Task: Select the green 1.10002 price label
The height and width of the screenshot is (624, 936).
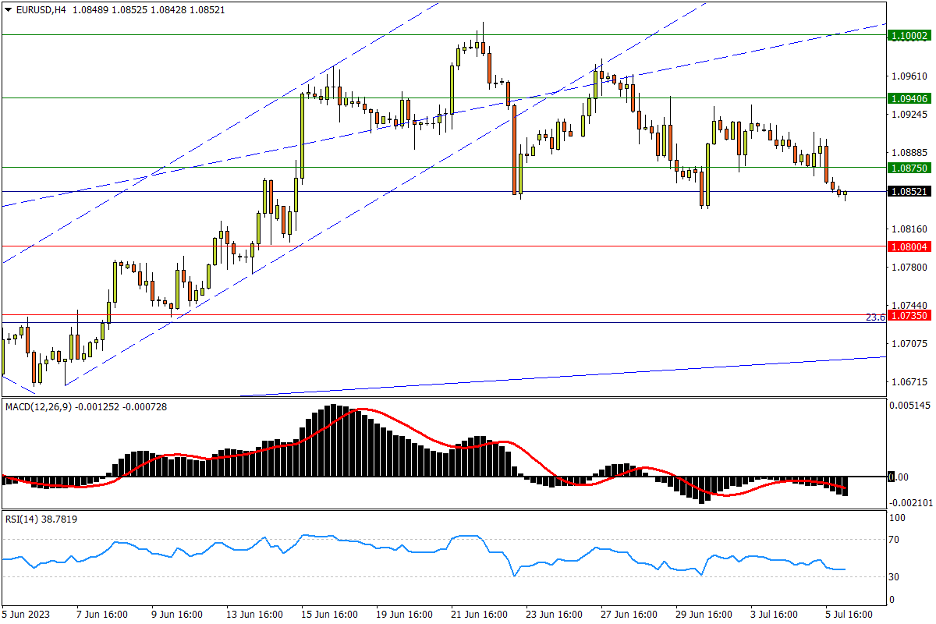Action: tap(908, 35)
